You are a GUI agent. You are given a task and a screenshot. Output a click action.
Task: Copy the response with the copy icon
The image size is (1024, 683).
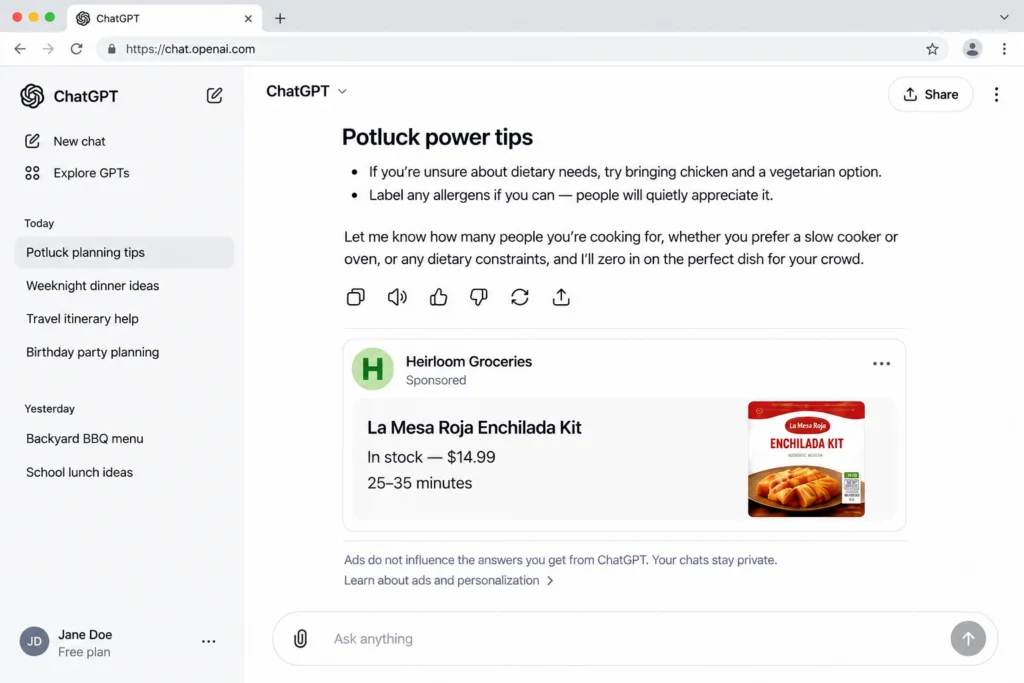[355, 297]
